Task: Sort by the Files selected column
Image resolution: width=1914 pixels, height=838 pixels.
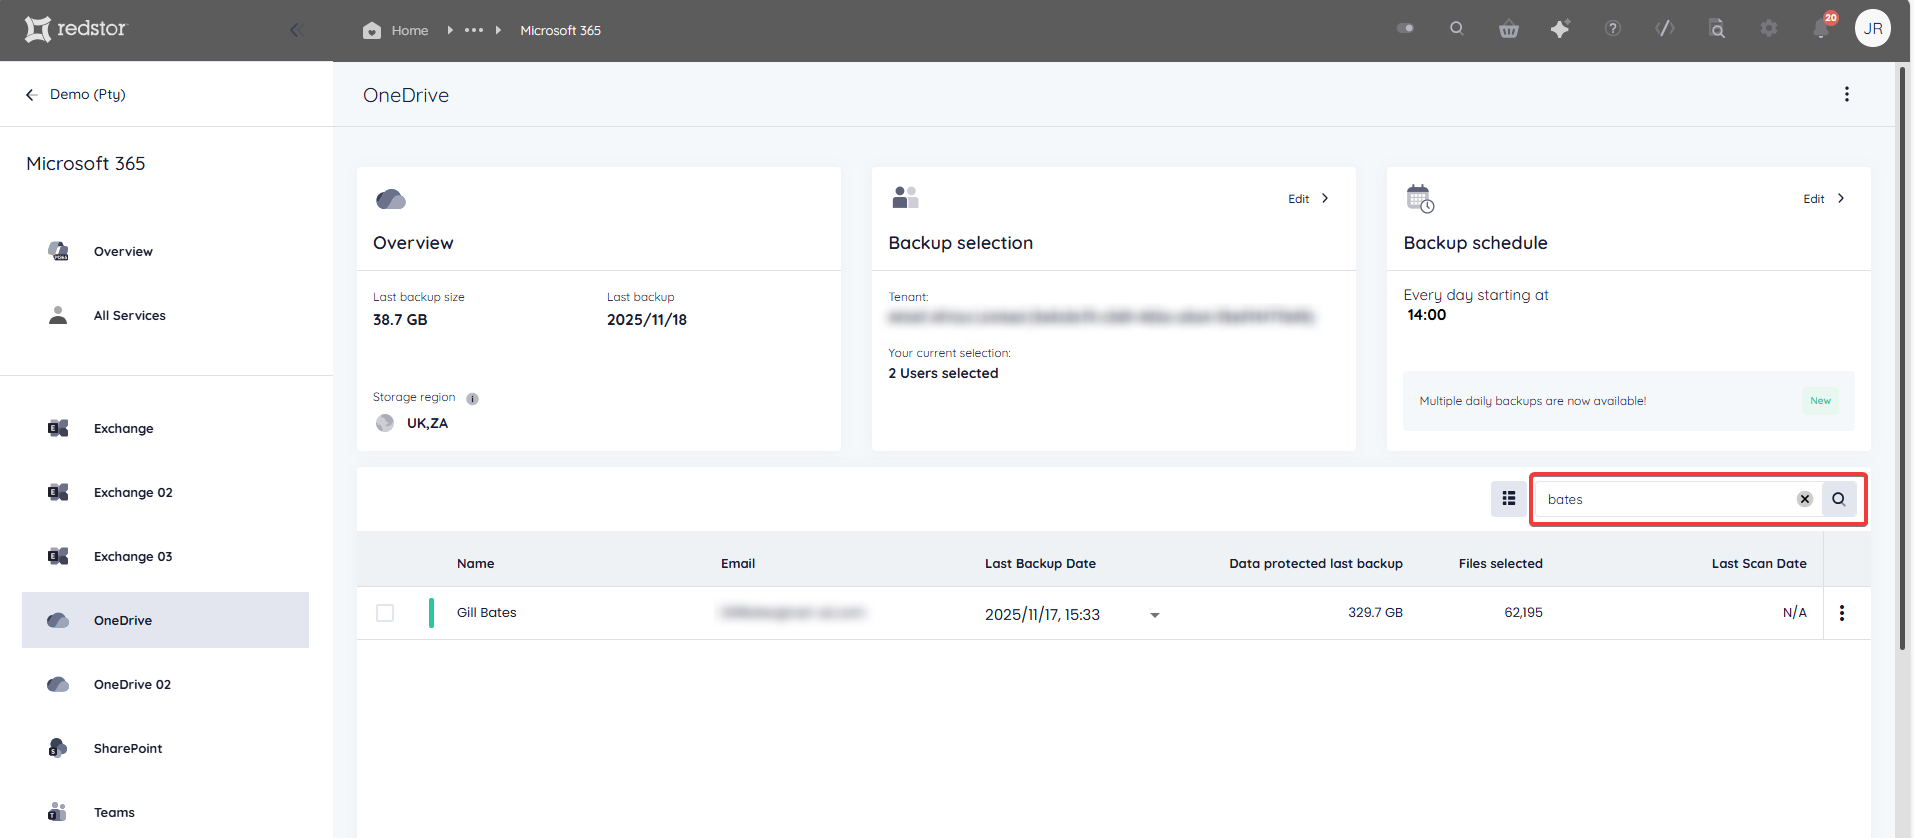Action: coord(1500,563)
